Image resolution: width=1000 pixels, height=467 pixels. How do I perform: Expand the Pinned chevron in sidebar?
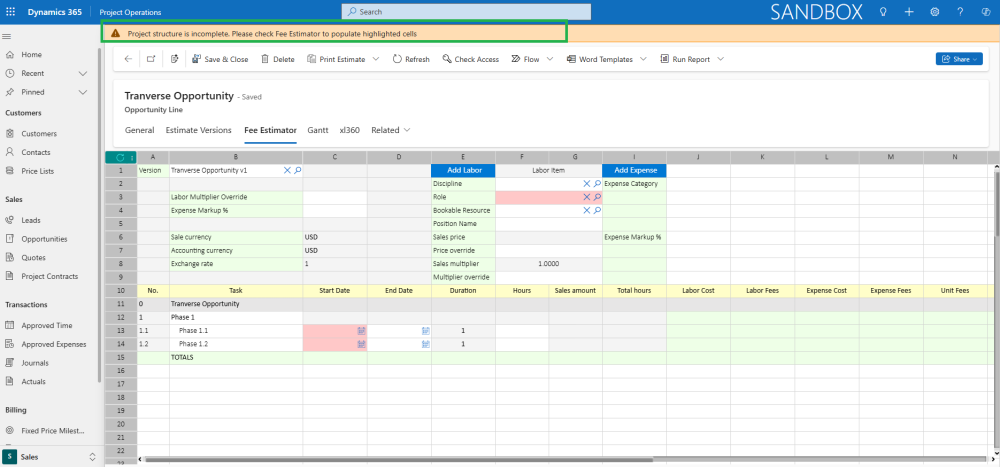[x=82, y=92]
